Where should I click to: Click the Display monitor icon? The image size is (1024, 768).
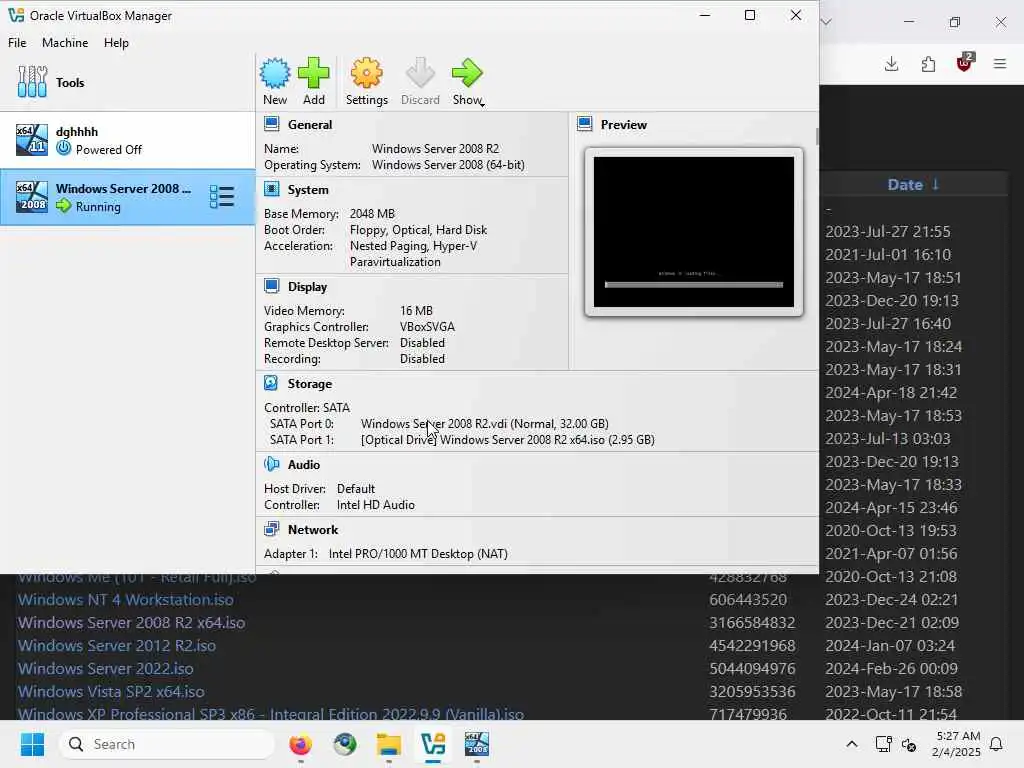[272, 286]
